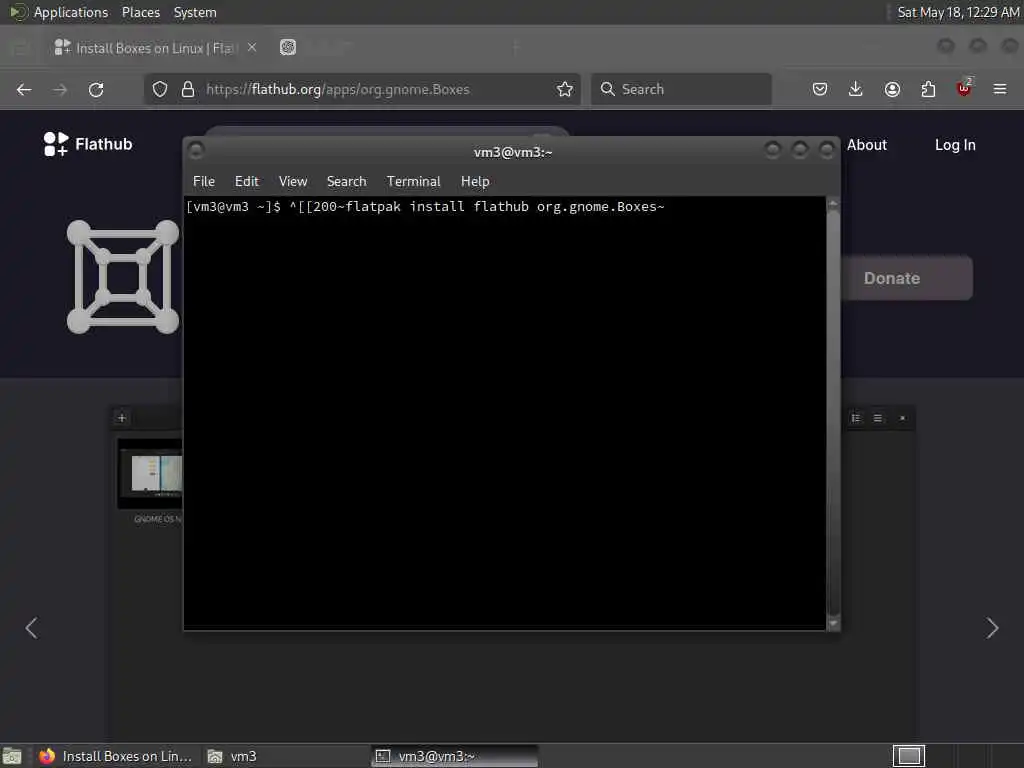Open Firefox hamburger menu
Image resolution: width=1024 pixels, height=768 pixels.
tap(1000, 89)
